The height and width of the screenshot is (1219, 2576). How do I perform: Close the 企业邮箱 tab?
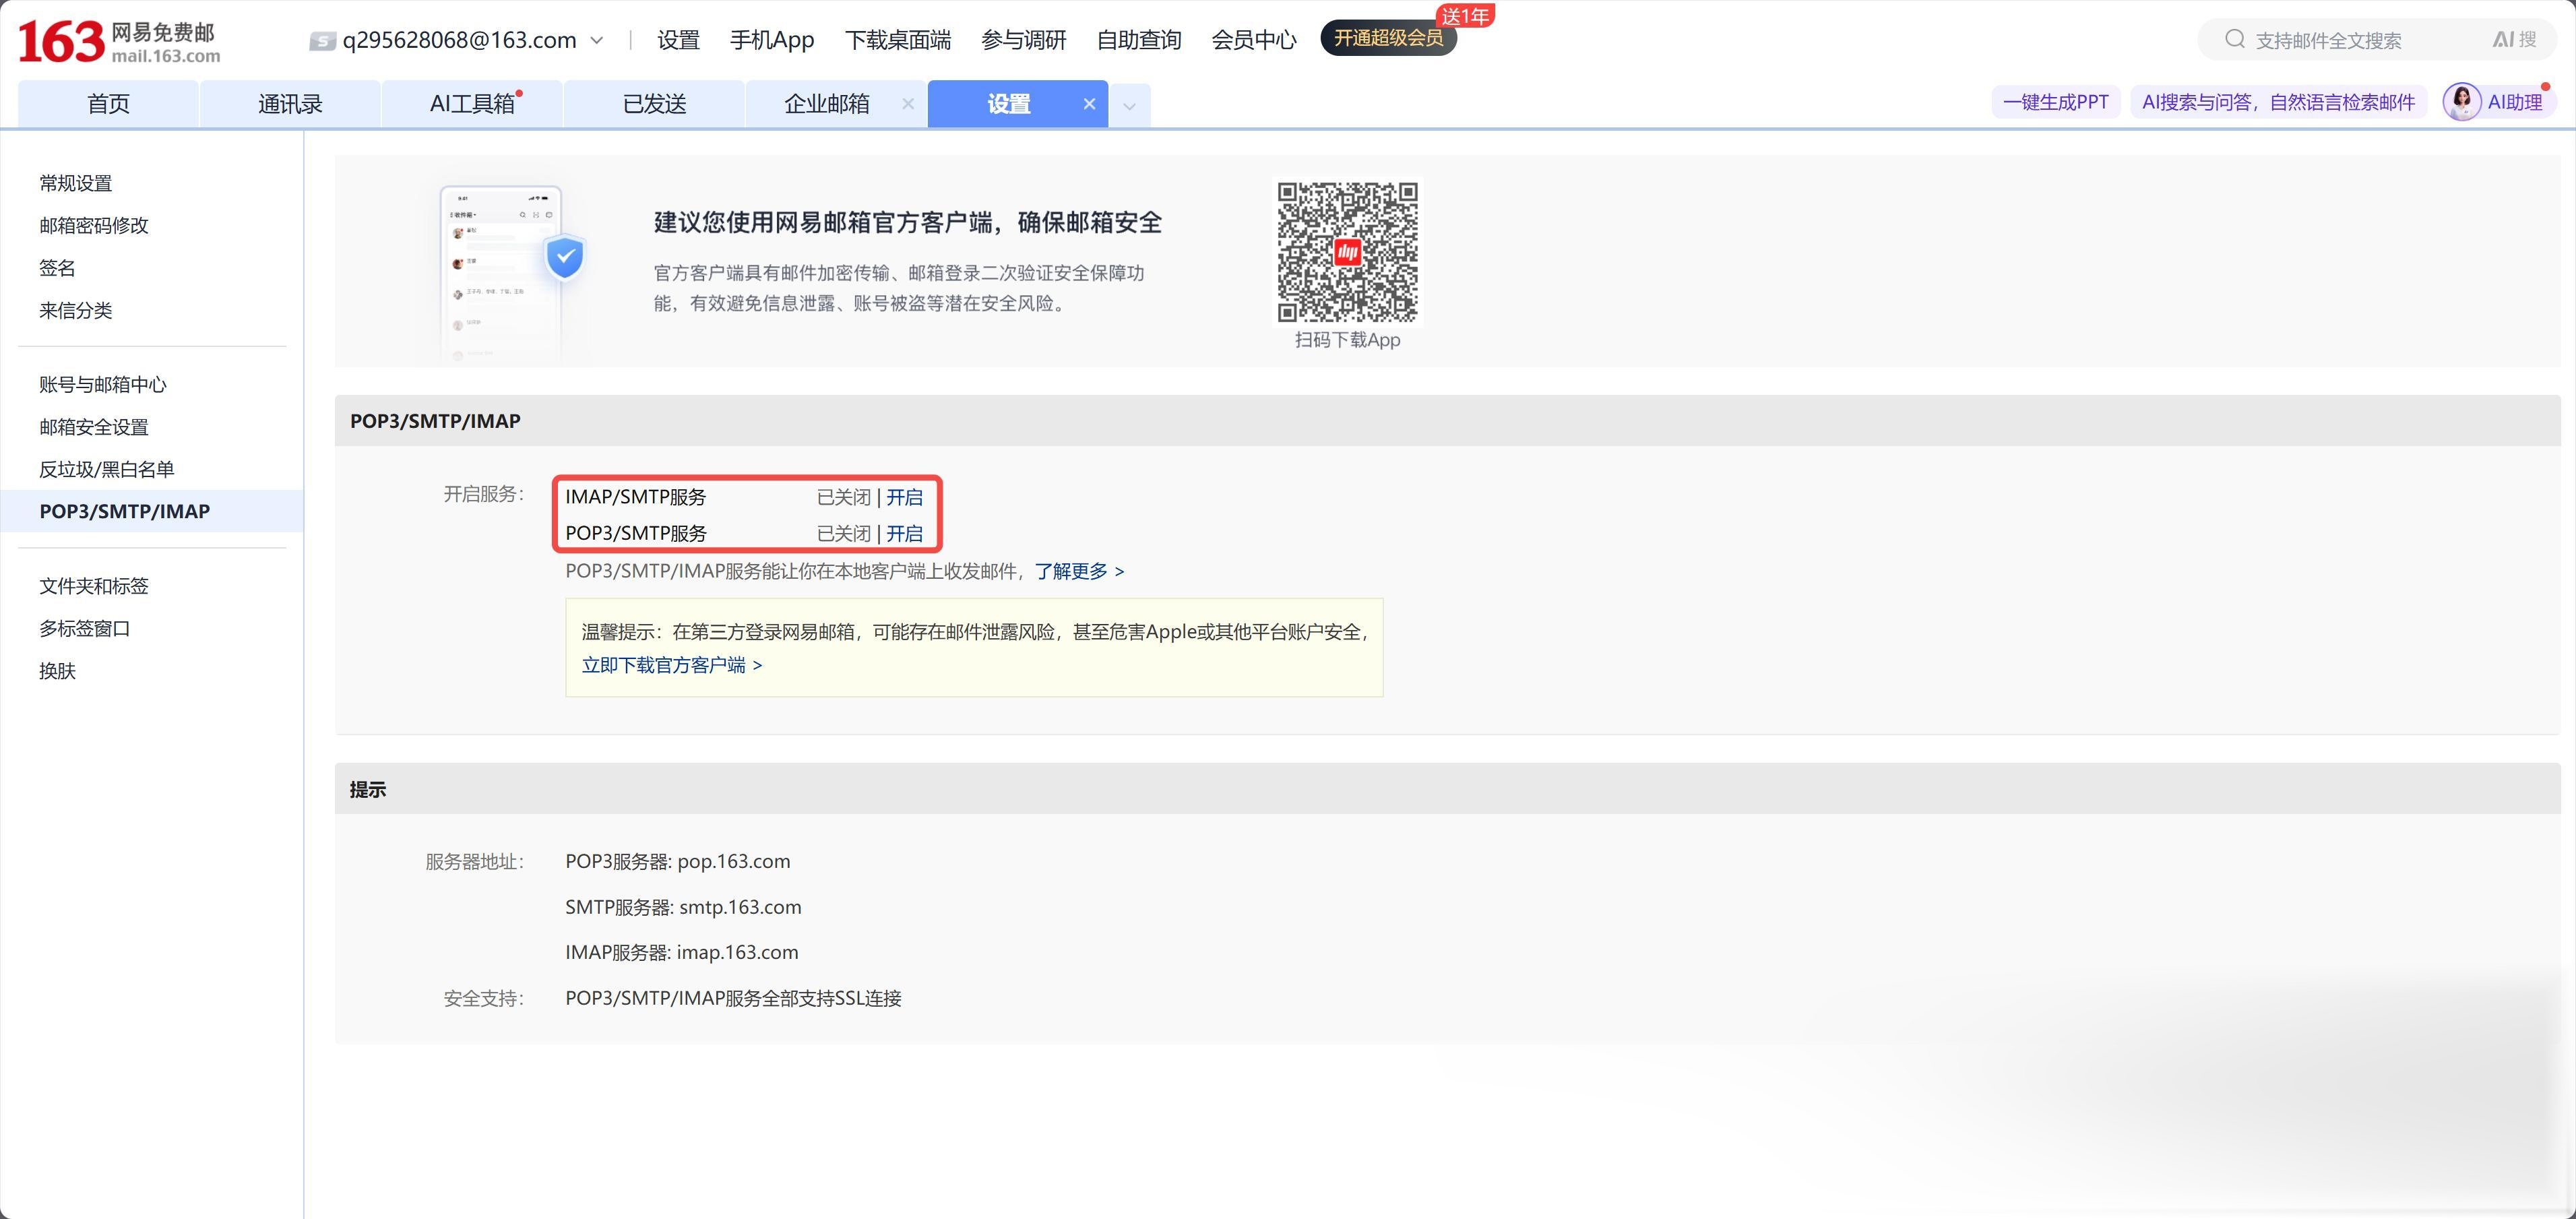[907, 103]
